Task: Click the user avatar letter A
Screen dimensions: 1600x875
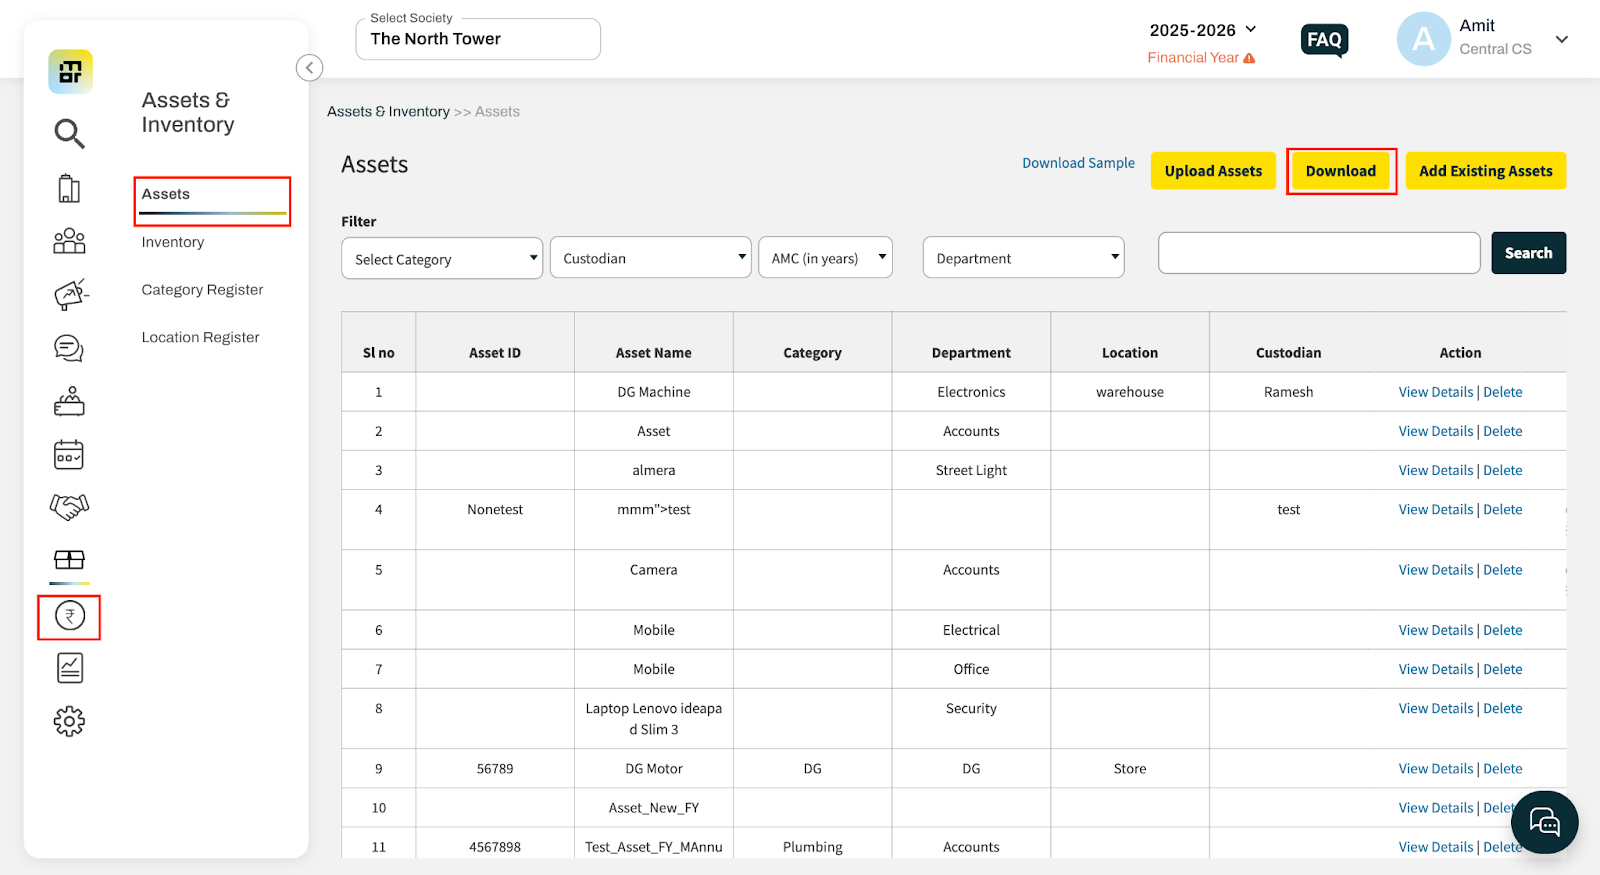Action: coord(1423,39)
